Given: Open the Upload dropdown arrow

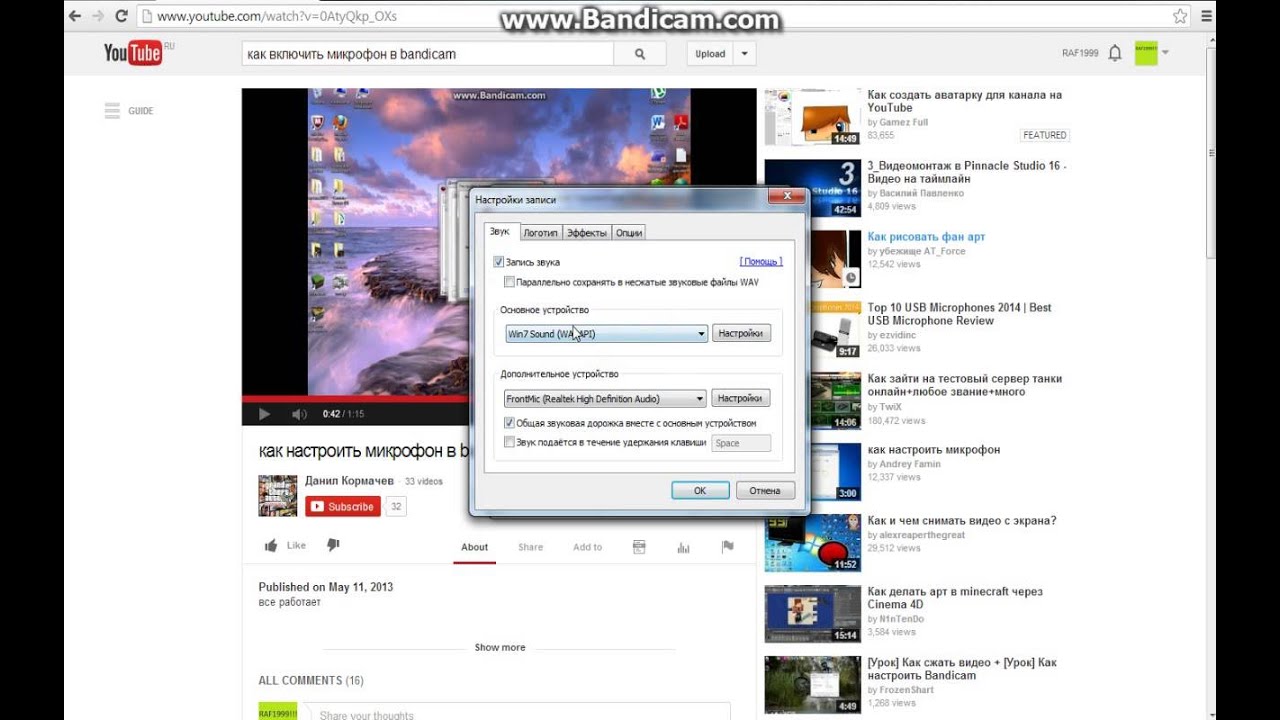Looking at the screenshot, I should click(x=744, y=54).
